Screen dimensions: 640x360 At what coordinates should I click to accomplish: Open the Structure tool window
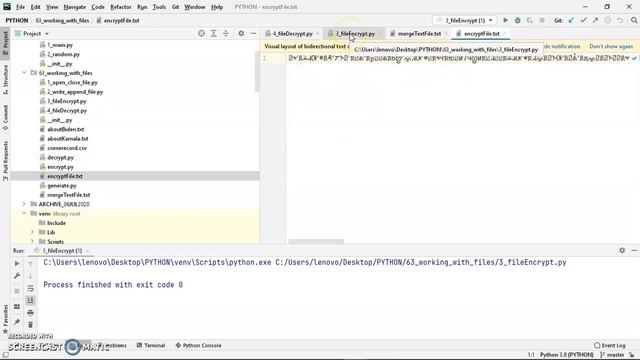(x=5, y=80)
